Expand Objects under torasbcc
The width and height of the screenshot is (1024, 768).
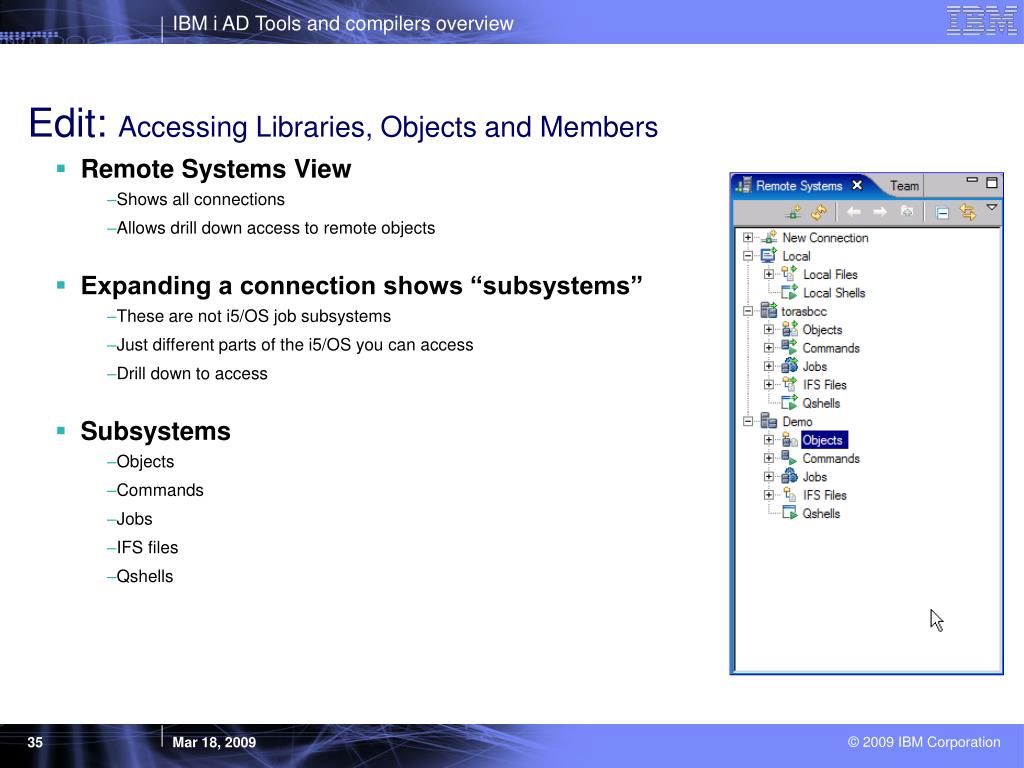coord(769,330)
